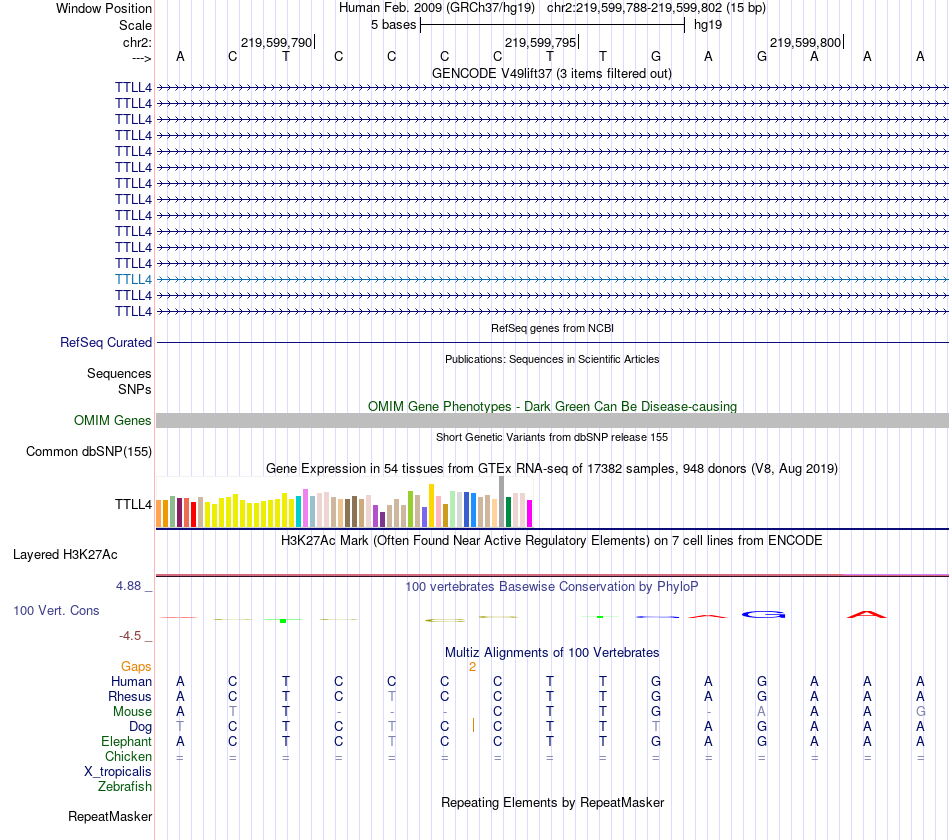950x840 pixels.
Task: Click the Gaps row label
Action: pyautogui.click(x=136, y=667)
